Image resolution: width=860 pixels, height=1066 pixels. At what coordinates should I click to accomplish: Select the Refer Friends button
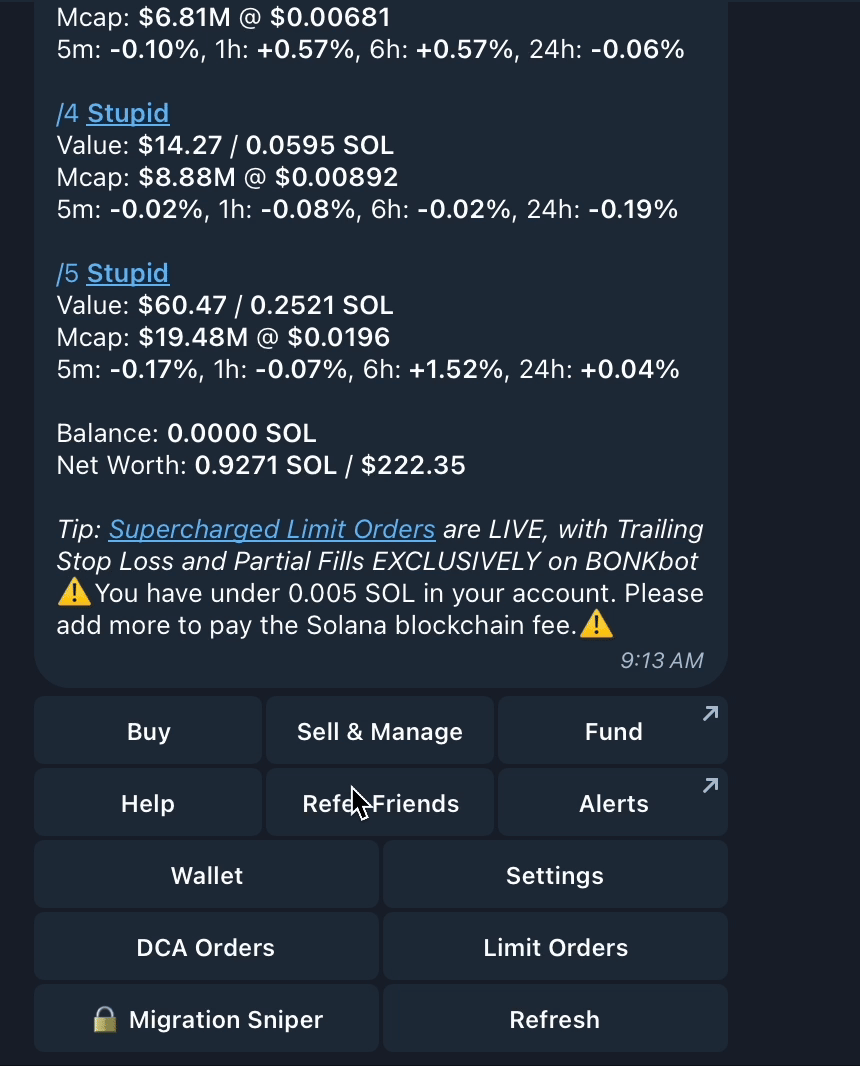380,803
